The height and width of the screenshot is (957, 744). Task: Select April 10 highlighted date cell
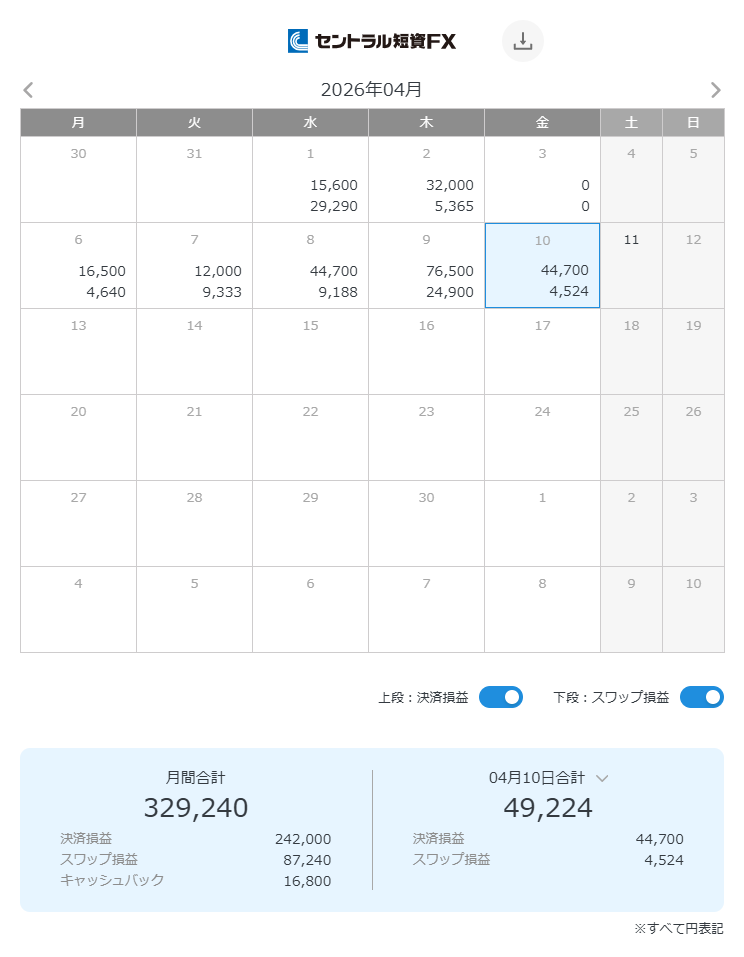(x=542, y=266)
